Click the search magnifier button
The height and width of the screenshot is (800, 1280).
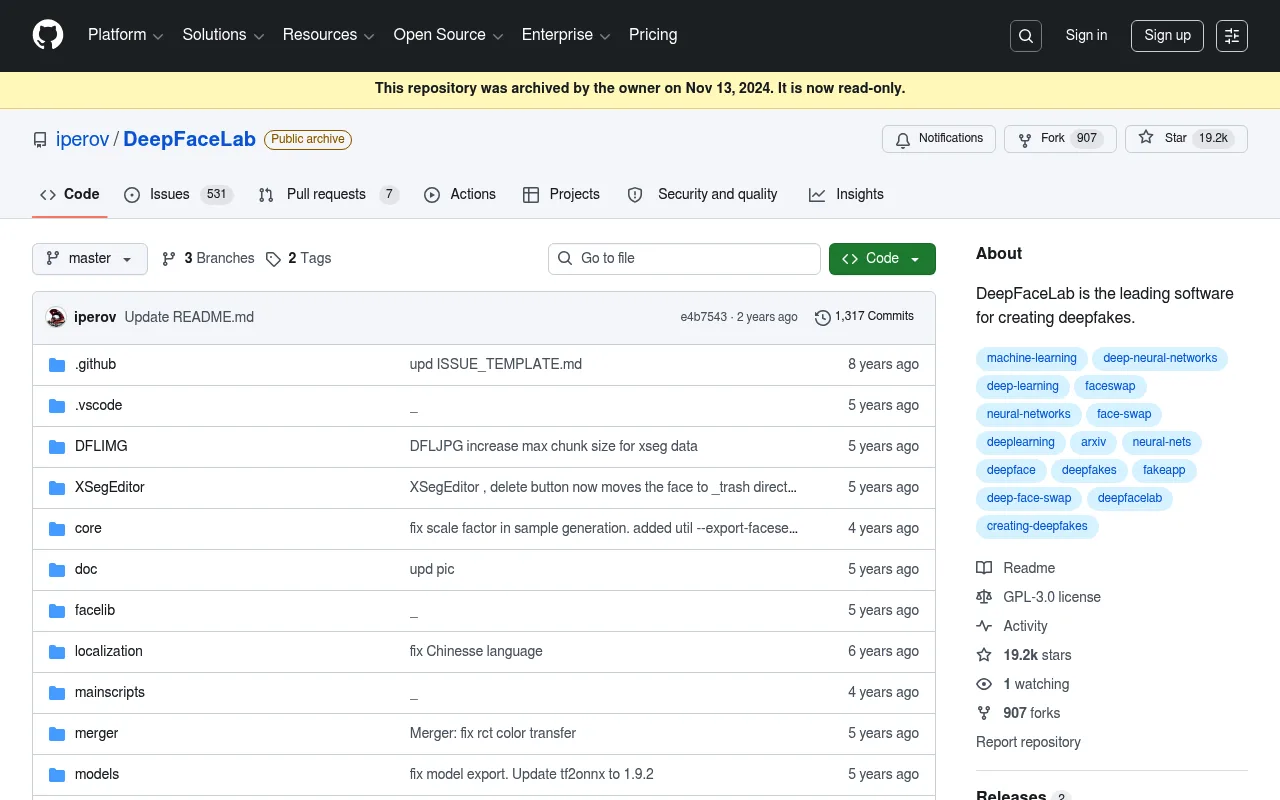pos(1026,36)
